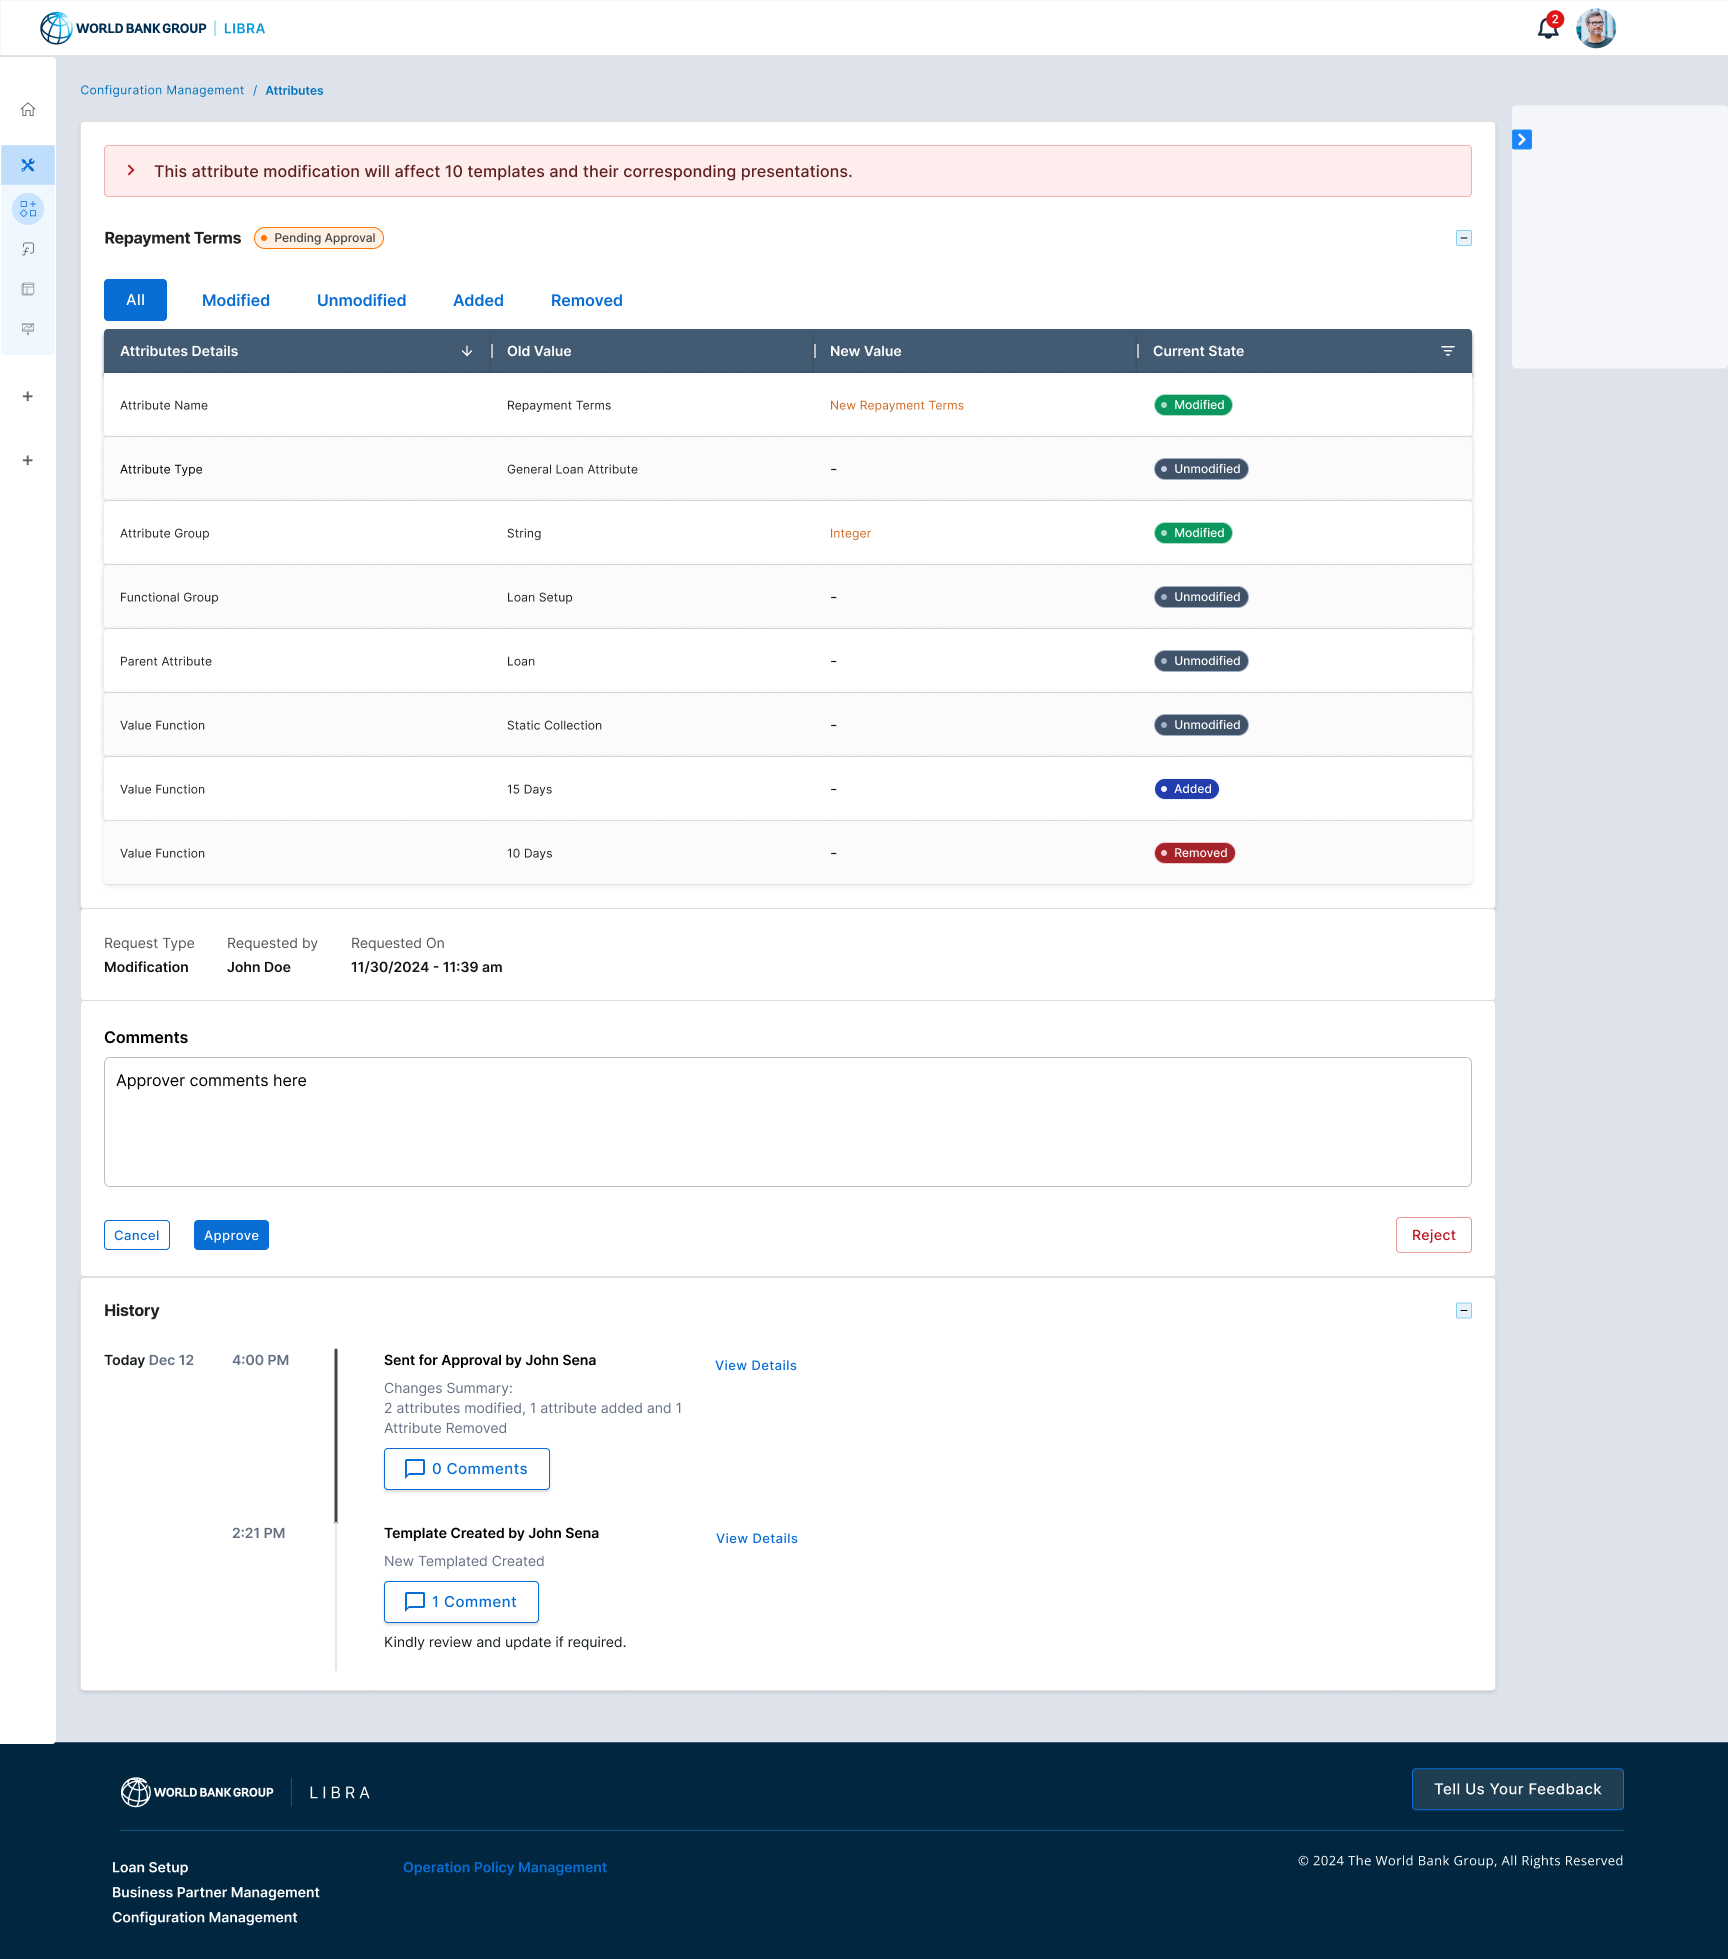The width and height of the screenshot is (1728, 1959).
Task: Select the configuration tools sidebar icon
Action: point(28,165)
